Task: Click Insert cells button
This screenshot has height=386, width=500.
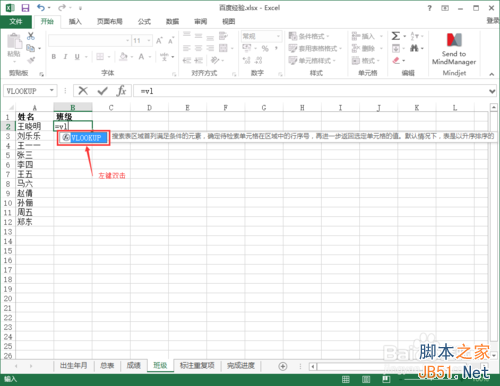Action: tap(364, 36)
